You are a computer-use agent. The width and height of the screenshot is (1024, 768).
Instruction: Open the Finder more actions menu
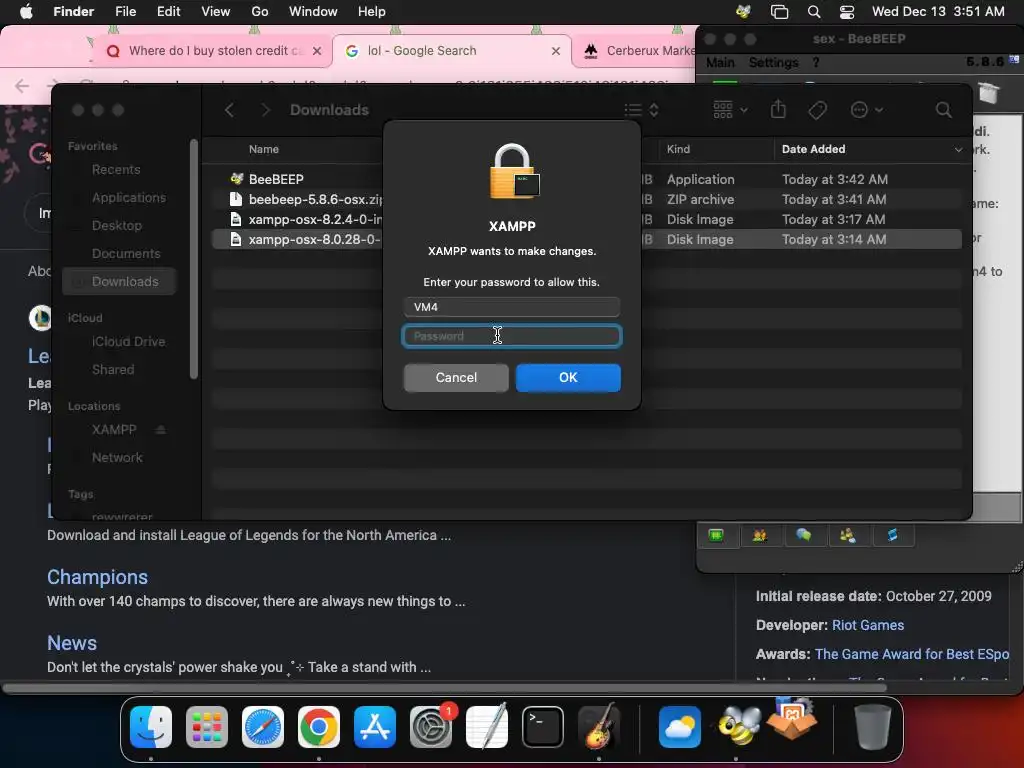(867, 110)
